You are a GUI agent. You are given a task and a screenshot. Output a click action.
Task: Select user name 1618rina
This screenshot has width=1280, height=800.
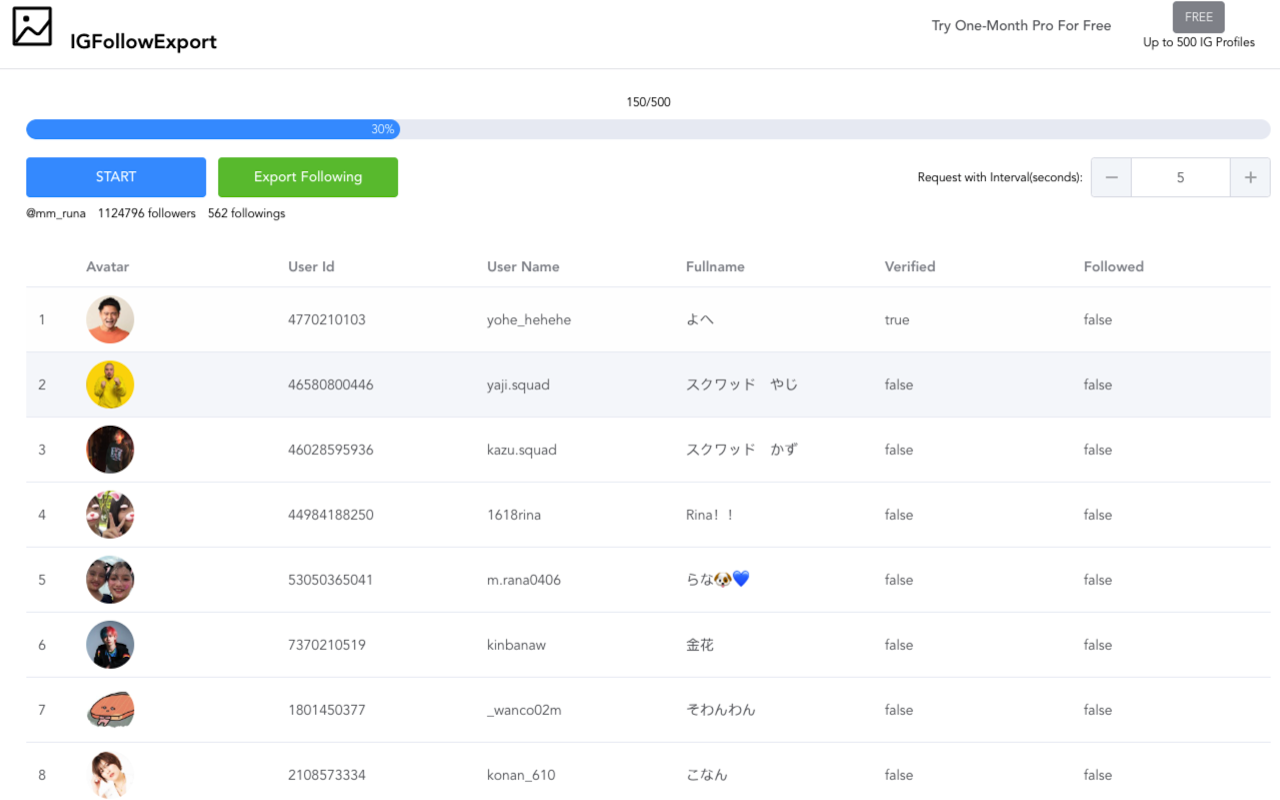tap(514, 515)
